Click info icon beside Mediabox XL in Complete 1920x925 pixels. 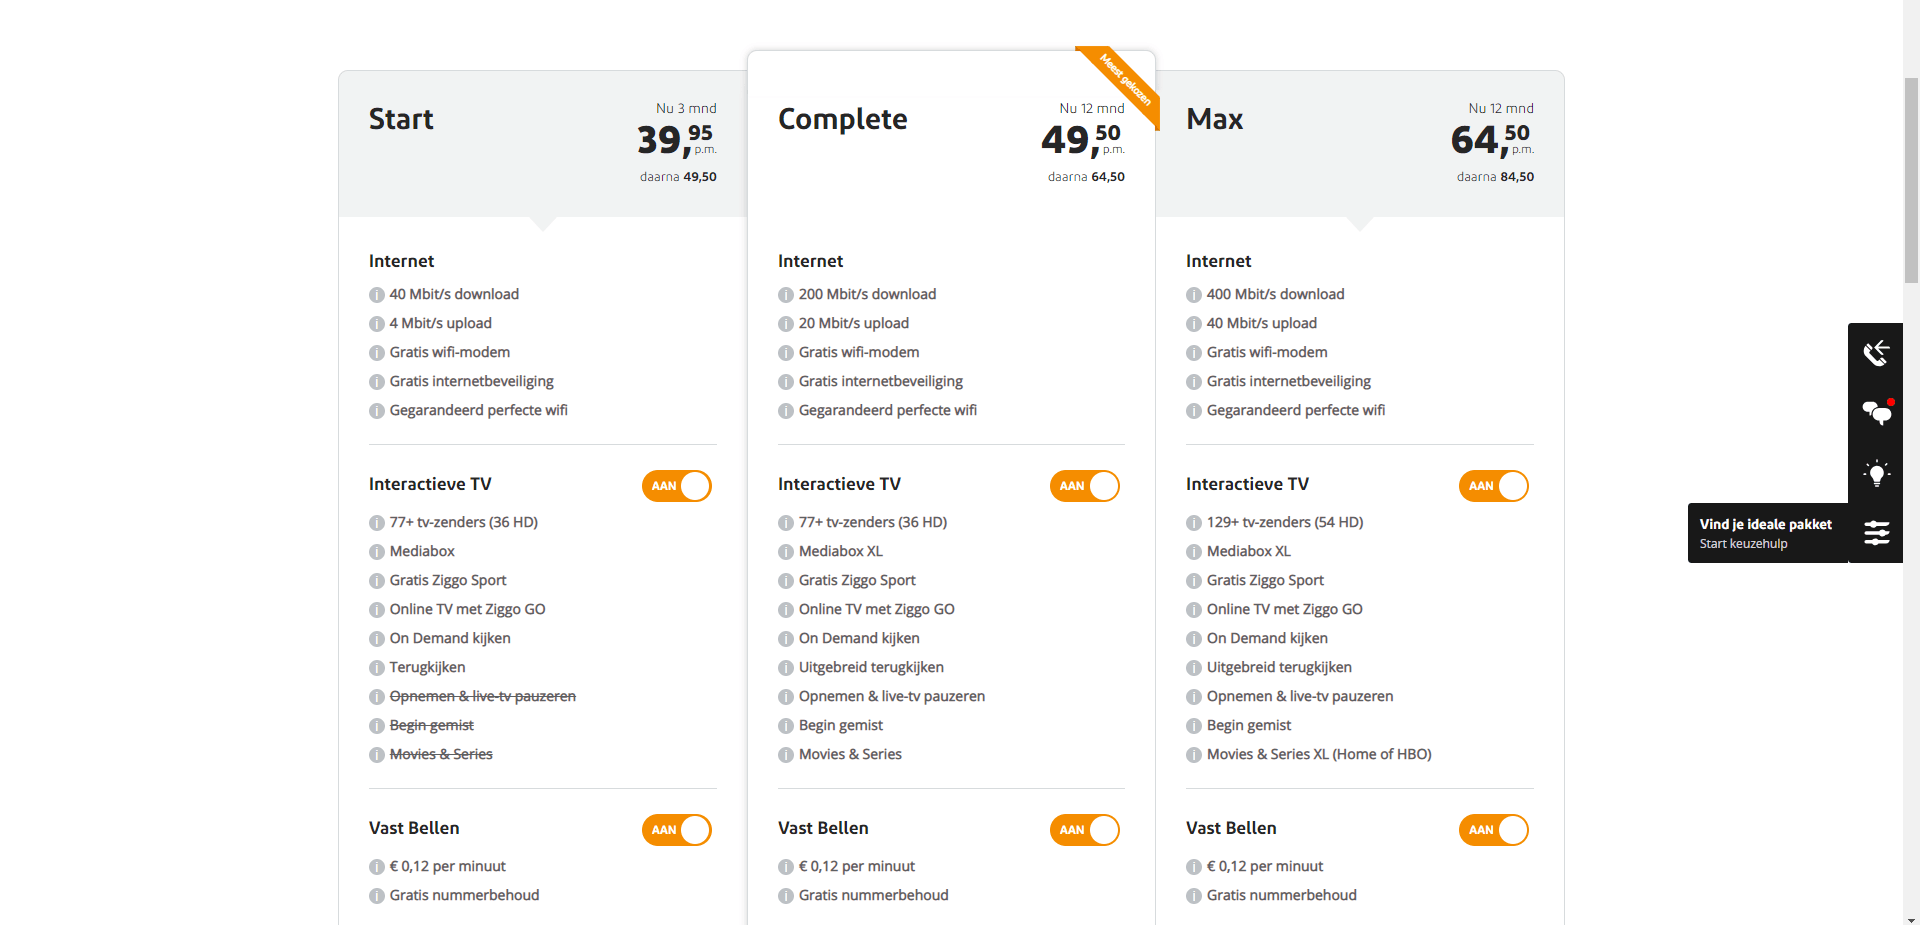pos(786,552)
